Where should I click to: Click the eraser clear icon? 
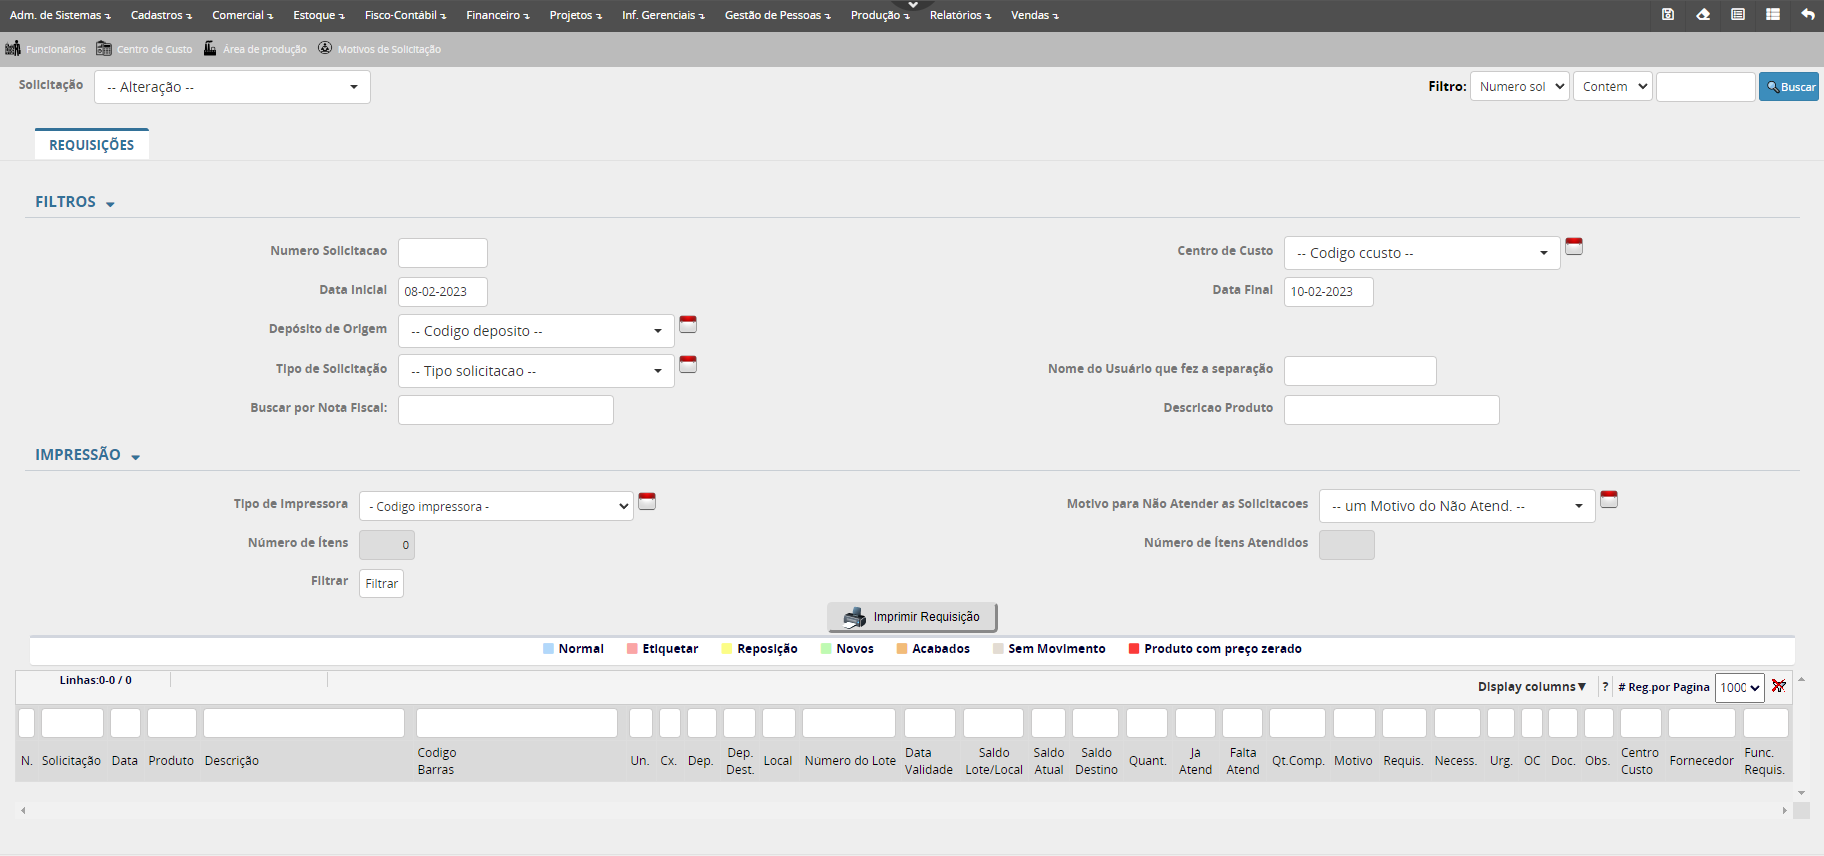click(1703, 15)
